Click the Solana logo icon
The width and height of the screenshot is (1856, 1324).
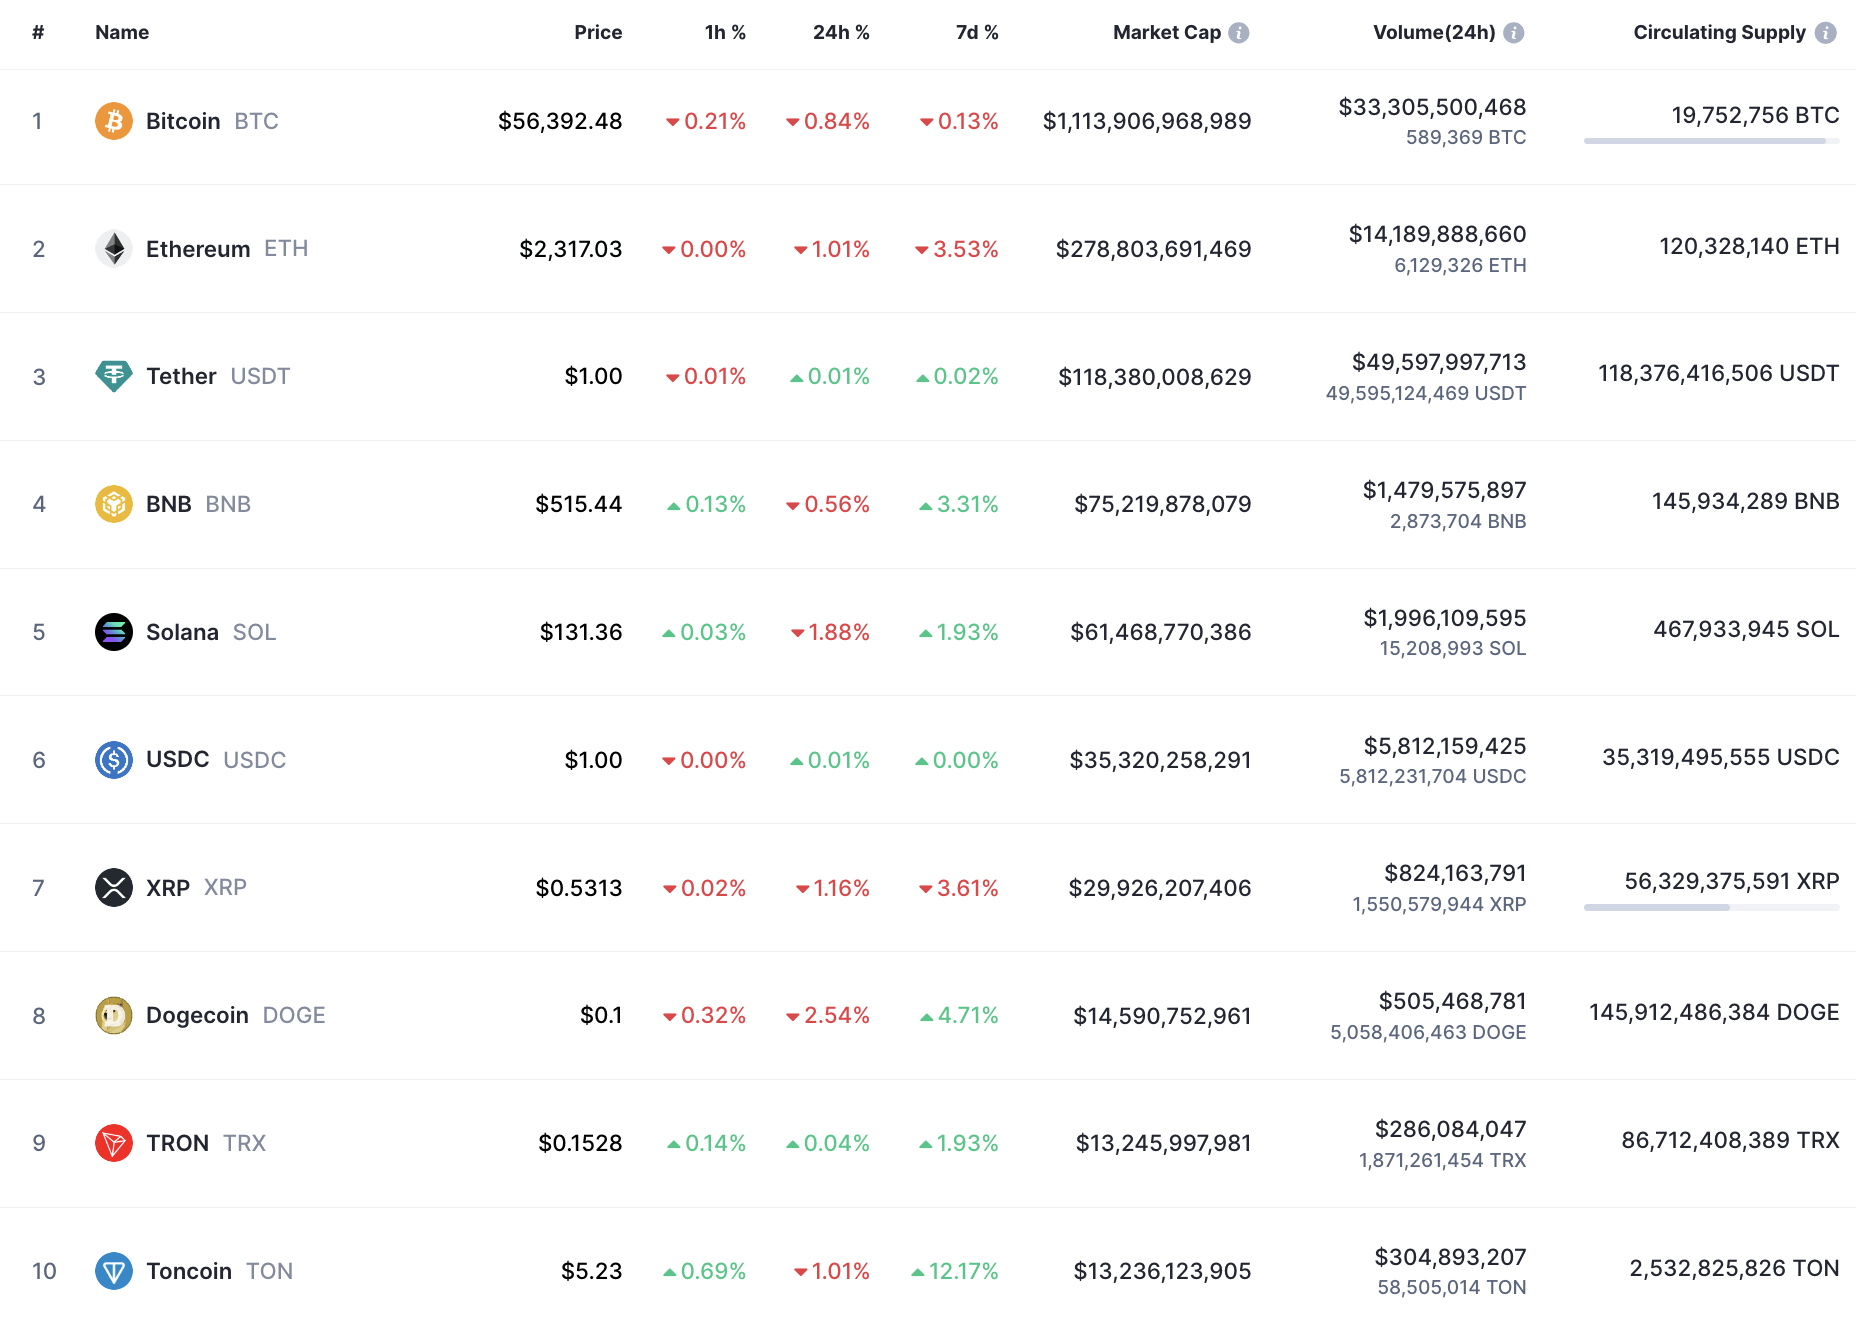pyautogui.click(x=114, y=632)
